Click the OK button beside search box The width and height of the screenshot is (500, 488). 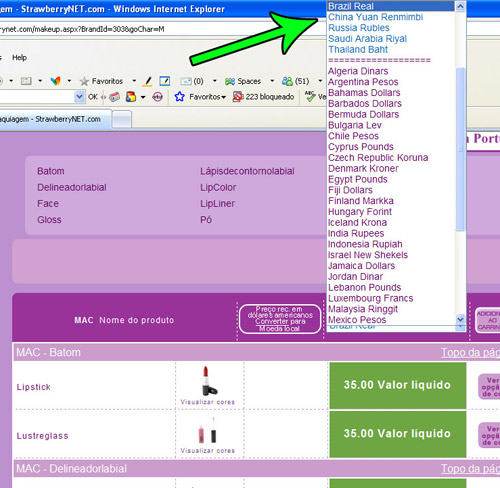93,97
